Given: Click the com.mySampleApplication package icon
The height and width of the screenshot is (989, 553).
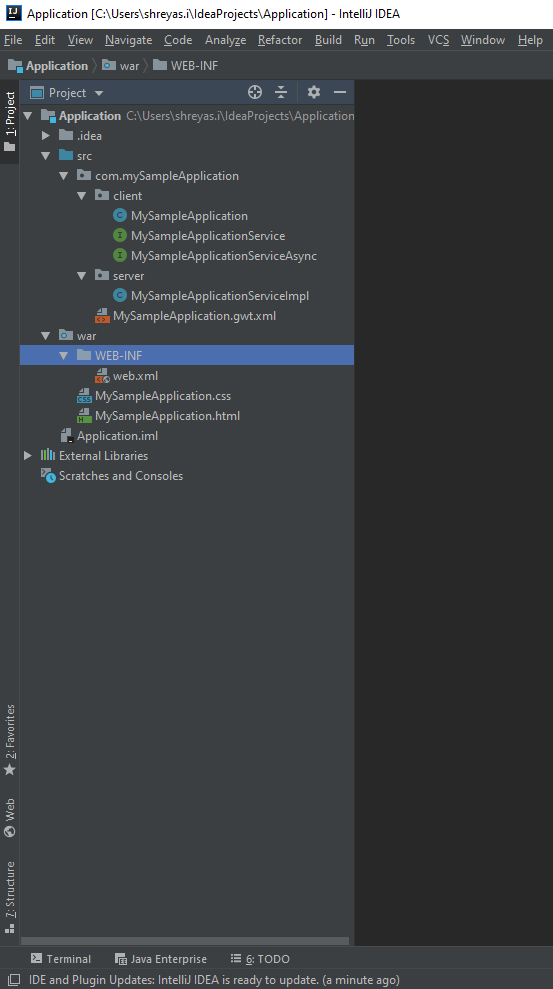Looking at the screenshot, I should pyautogui.click(x=84, y=175).
